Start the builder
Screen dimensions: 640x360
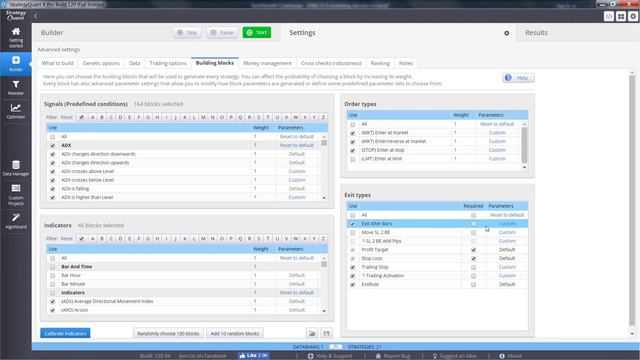point(257,32)
